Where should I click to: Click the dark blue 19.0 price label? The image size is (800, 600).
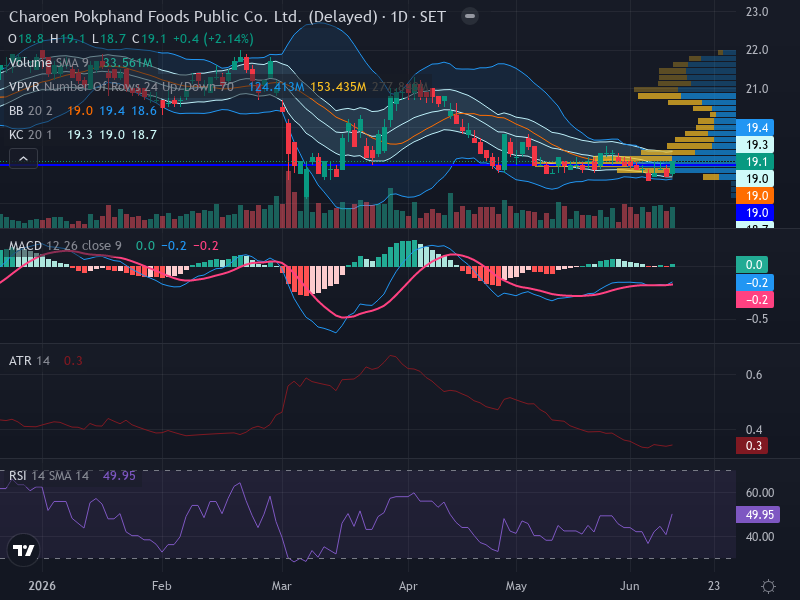(755, 213)
